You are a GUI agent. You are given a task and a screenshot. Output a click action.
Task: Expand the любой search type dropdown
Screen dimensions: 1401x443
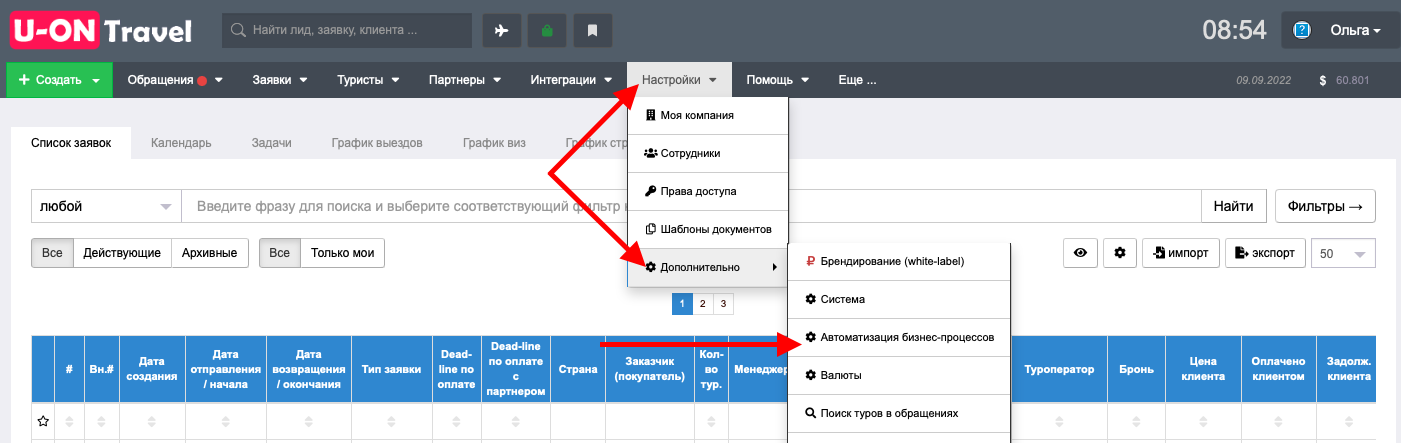pyautogui.click(x=106, y=206)
